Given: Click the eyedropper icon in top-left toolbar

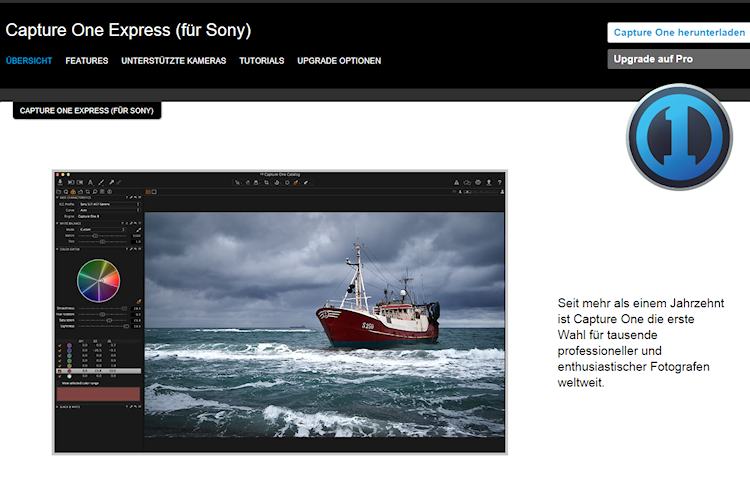Looking at the screenshot, I should 111,182.
